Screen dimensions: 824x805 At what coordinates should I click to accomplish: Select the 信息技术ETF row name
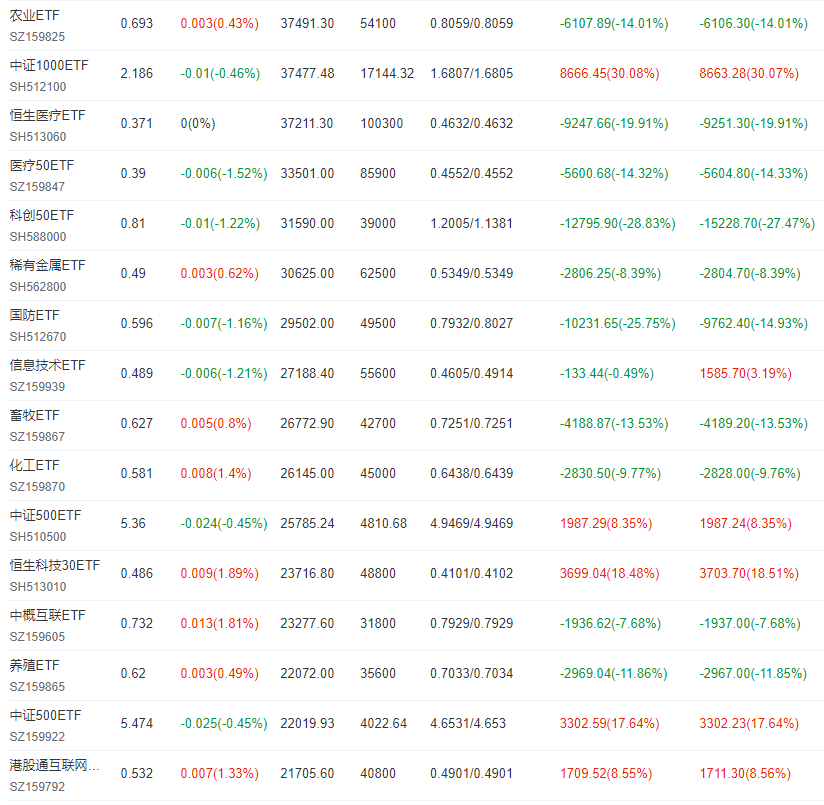click(x=47, y=365)
